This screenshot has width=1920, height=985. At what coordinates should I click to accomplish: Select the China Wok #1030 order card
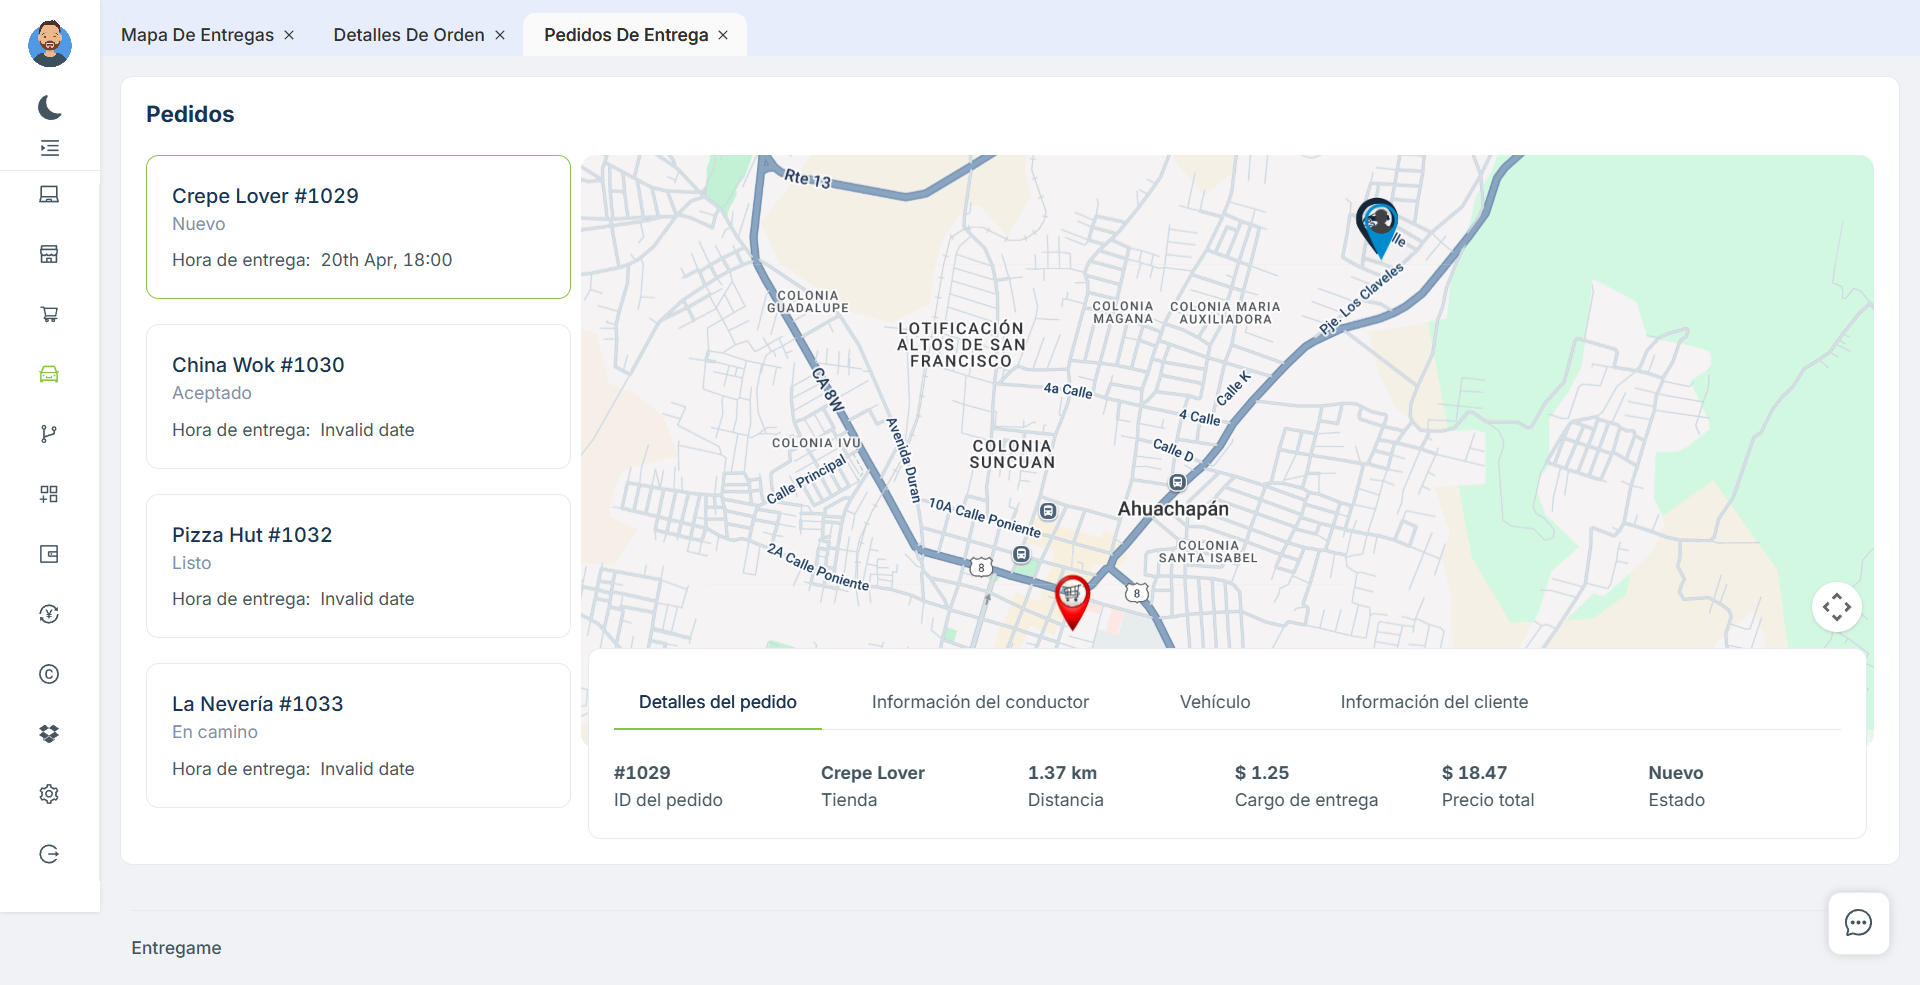pos(358,396)
